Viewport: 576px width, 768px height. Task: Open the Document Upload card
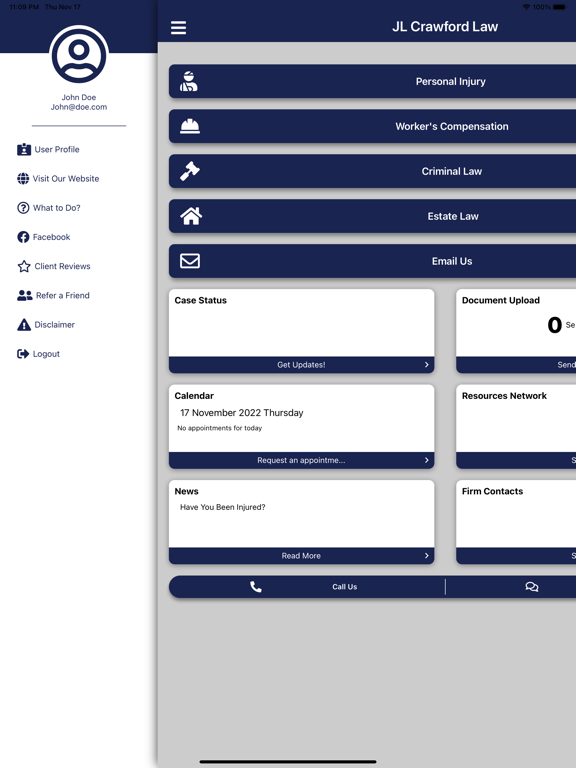click(x=516, y=331)
